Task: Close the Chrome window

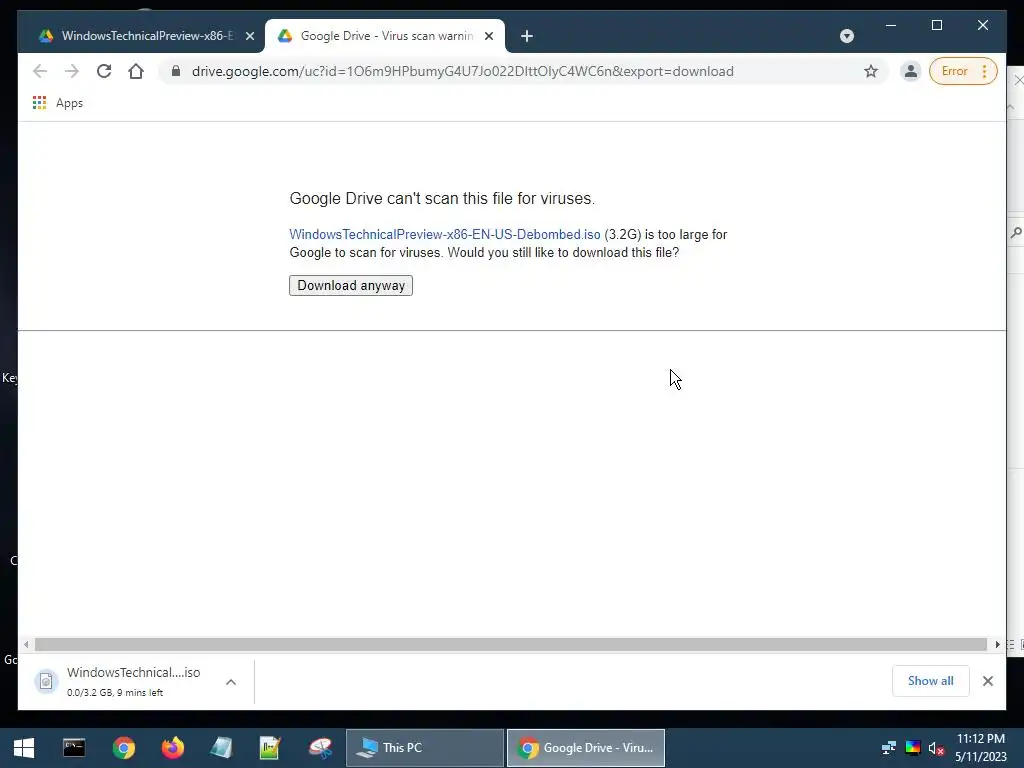Action: [x=983, y=25]
